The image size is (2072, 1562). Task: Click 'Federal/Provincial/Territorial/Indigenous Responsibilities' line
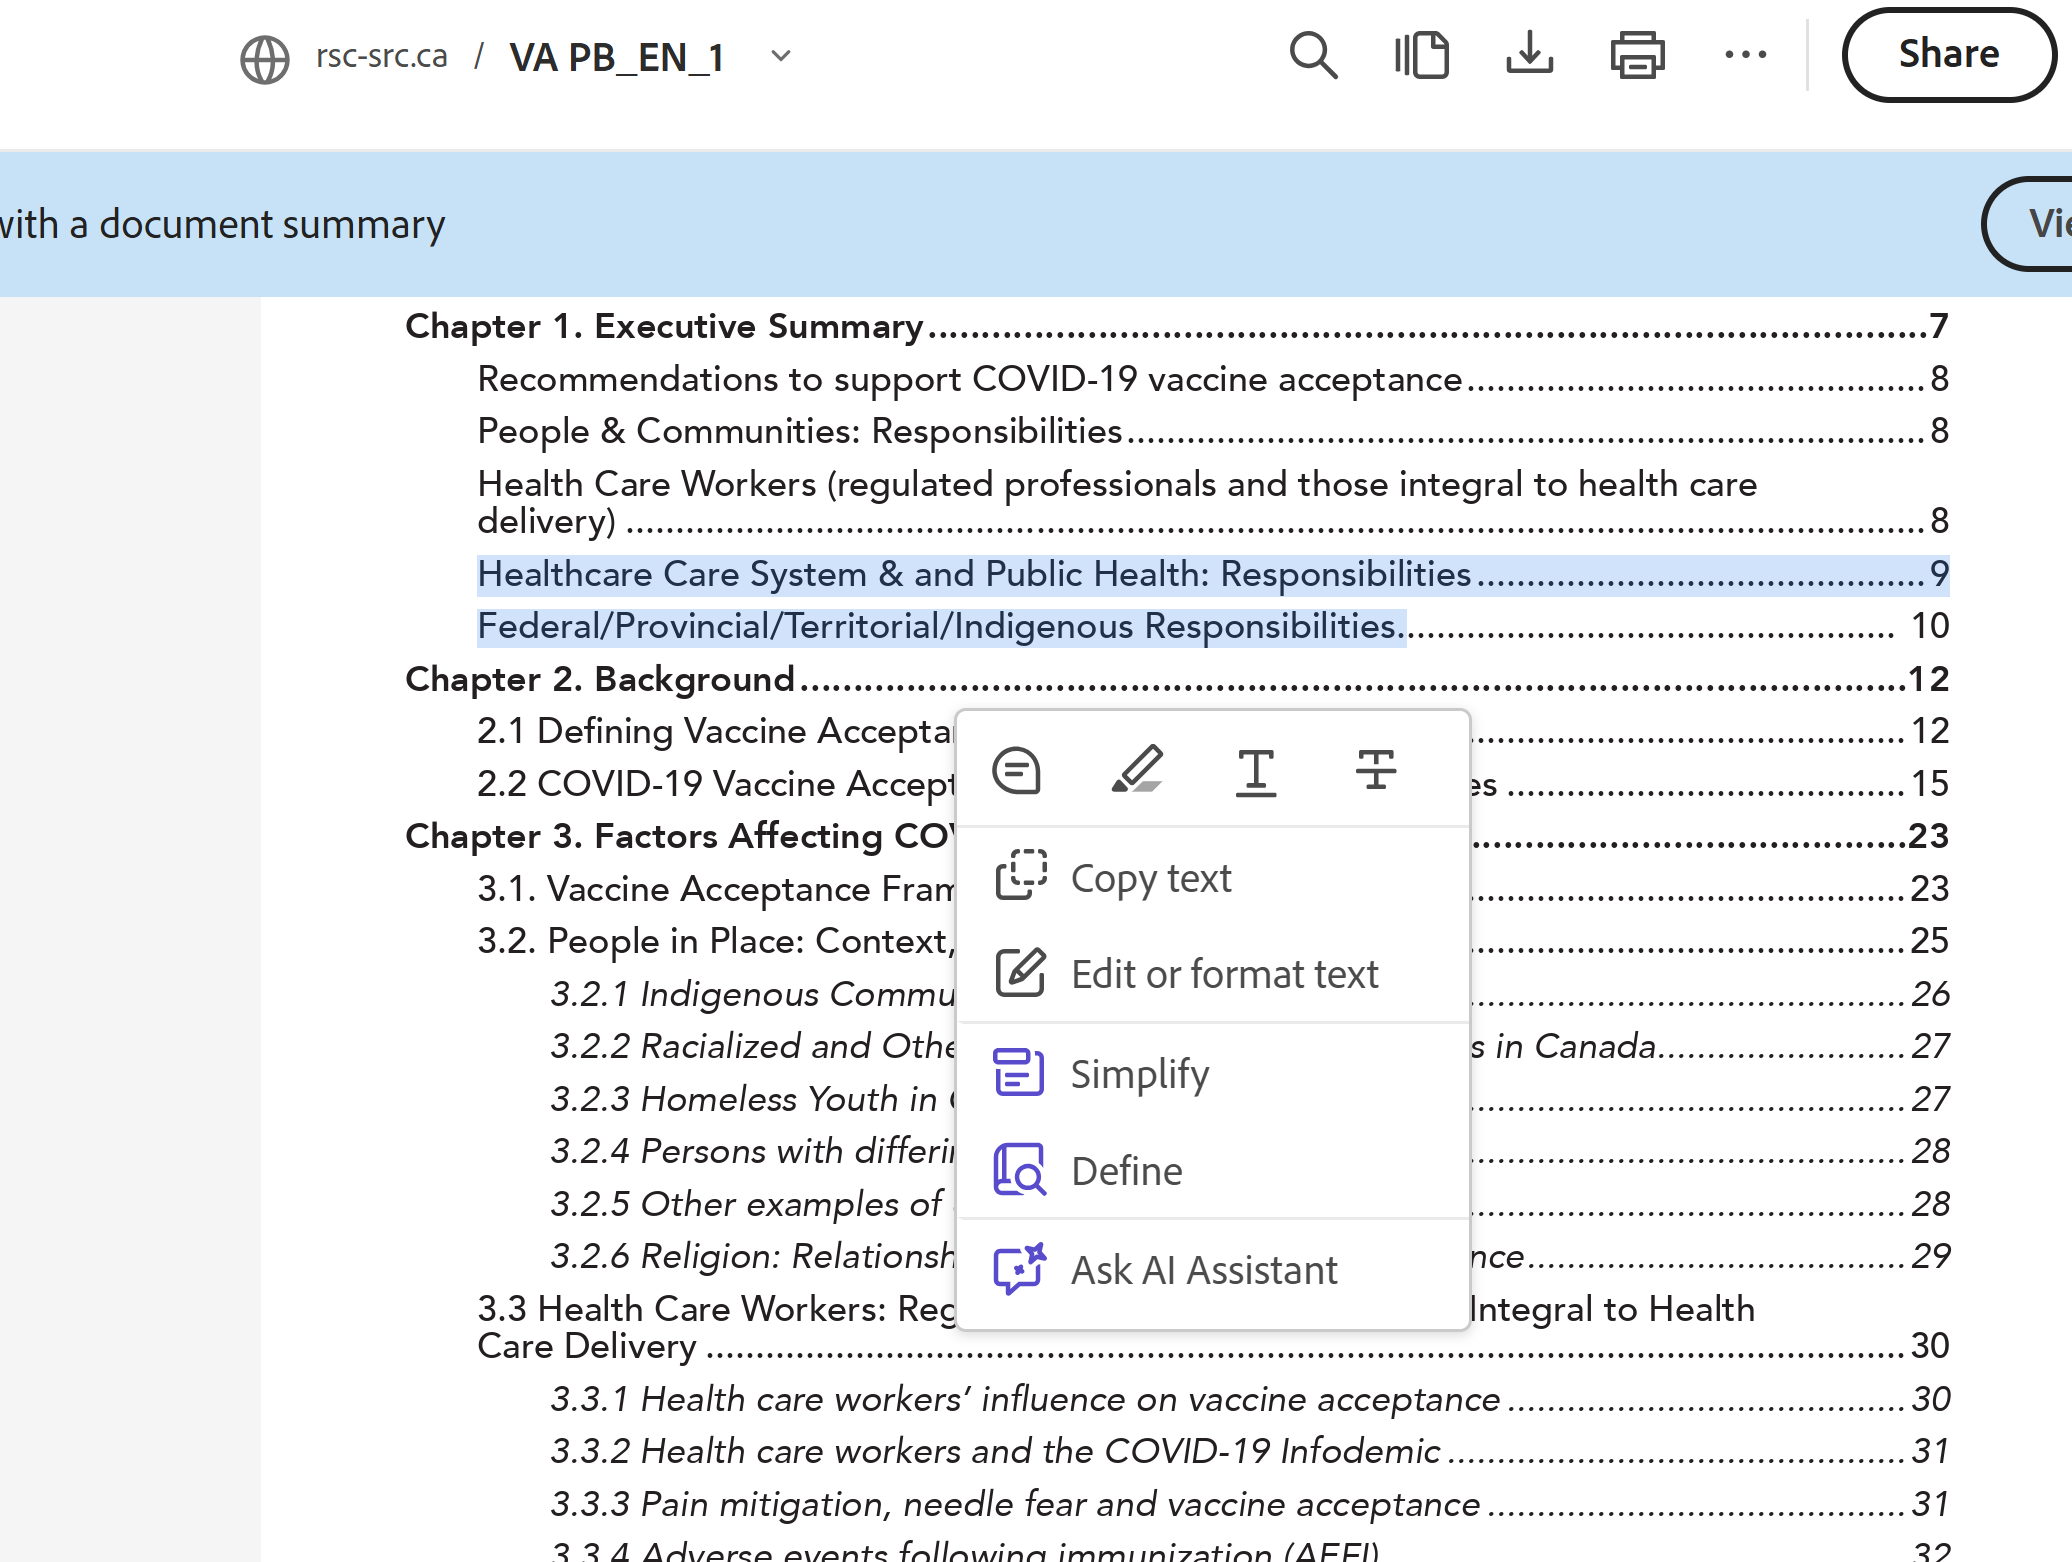tap(1213, 626)
